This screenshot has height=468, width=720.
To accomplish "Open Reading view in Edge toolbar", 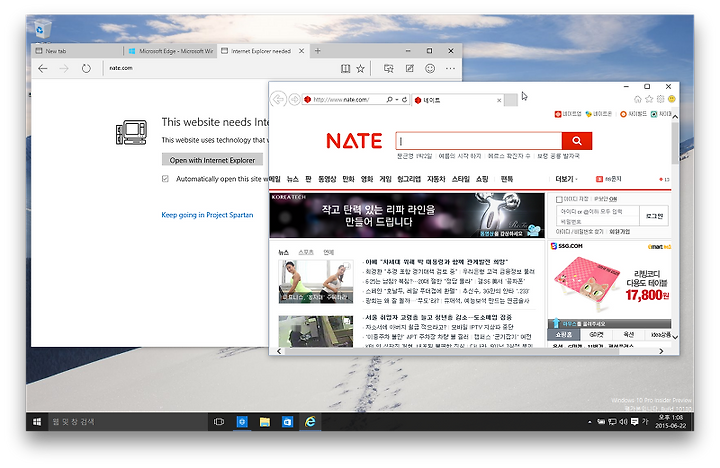I will [345, 68].
